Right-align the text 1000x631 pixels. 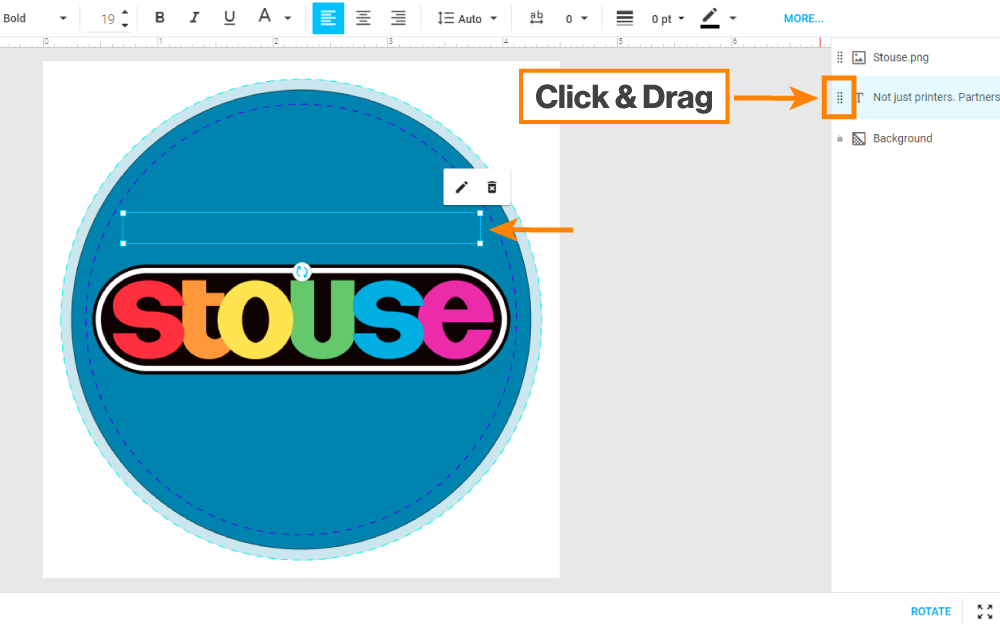(398, 19)
